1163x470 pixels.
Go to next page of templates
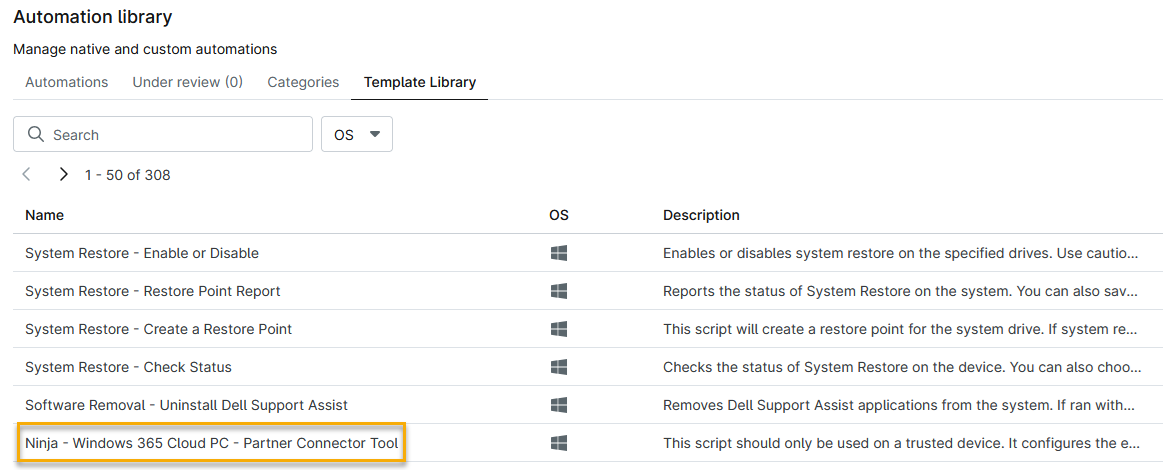tap(64, 175)
